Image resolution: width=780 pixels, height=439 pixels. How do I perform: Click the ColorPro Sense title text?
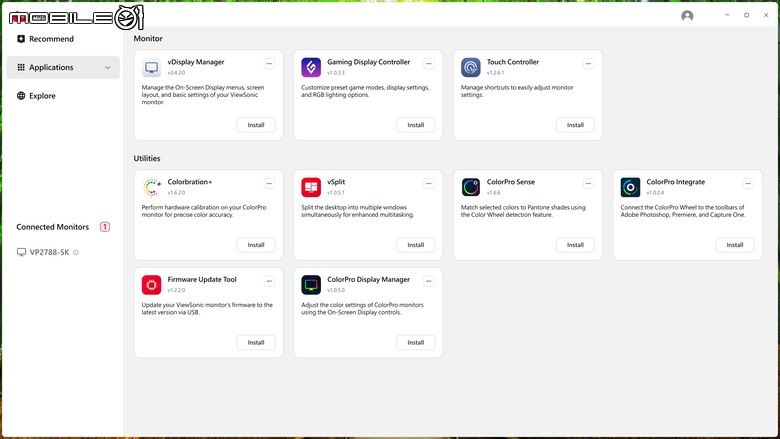(x=511, y=182)
